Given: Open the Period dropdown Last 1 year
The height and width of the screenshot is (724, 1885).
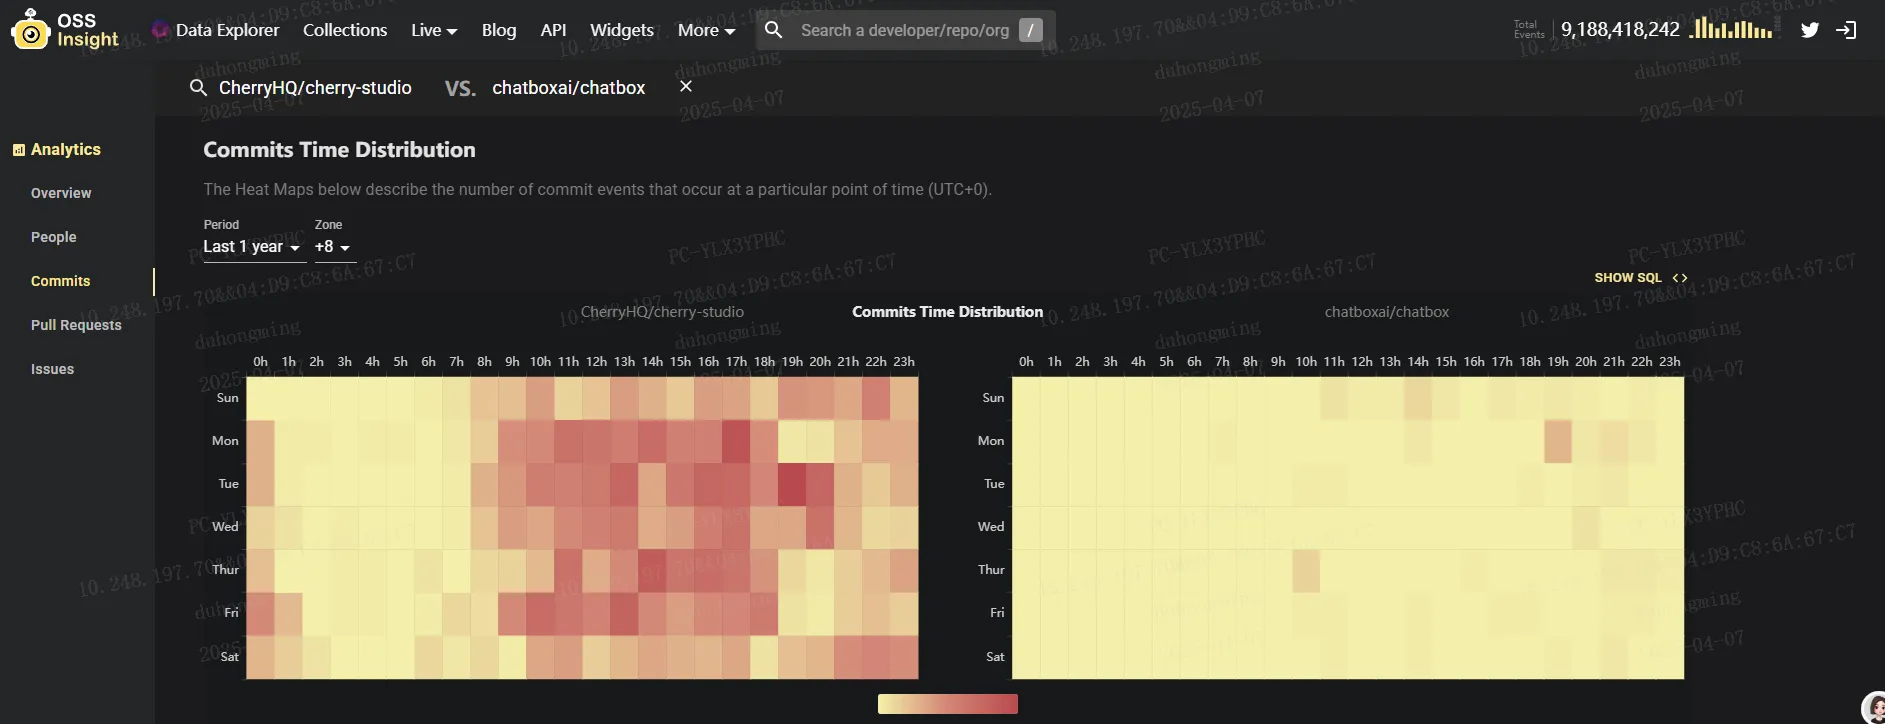Looking at the screenshot, I should click(x=254, y=247).
